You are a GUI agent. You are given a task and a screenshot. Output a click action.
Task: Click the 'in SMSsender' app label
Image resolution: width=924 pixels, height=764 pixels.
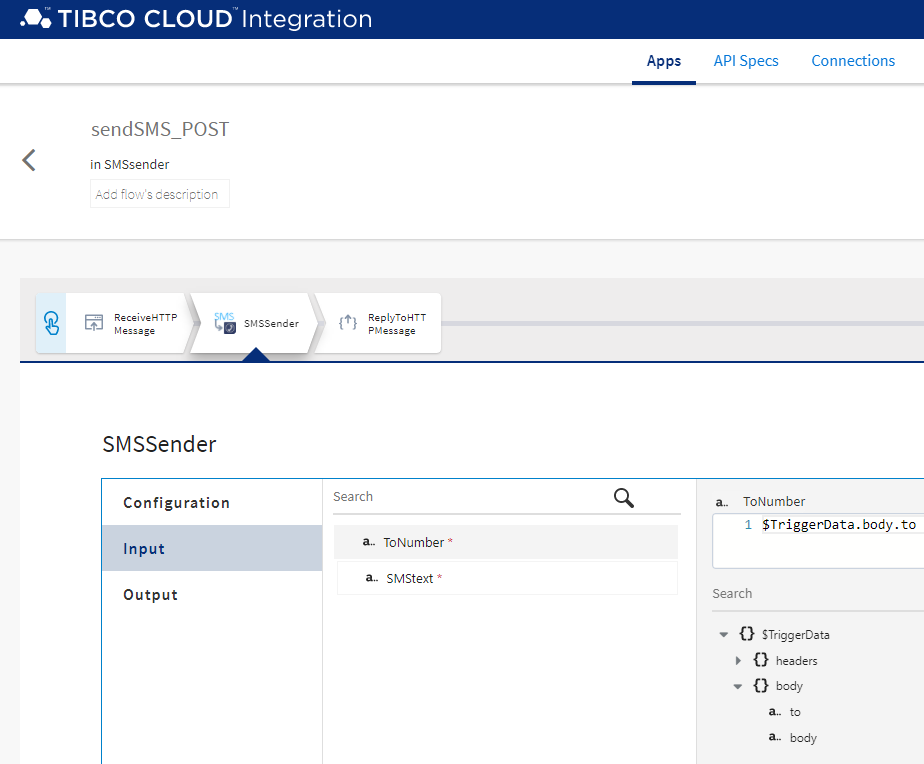[130, 164]
